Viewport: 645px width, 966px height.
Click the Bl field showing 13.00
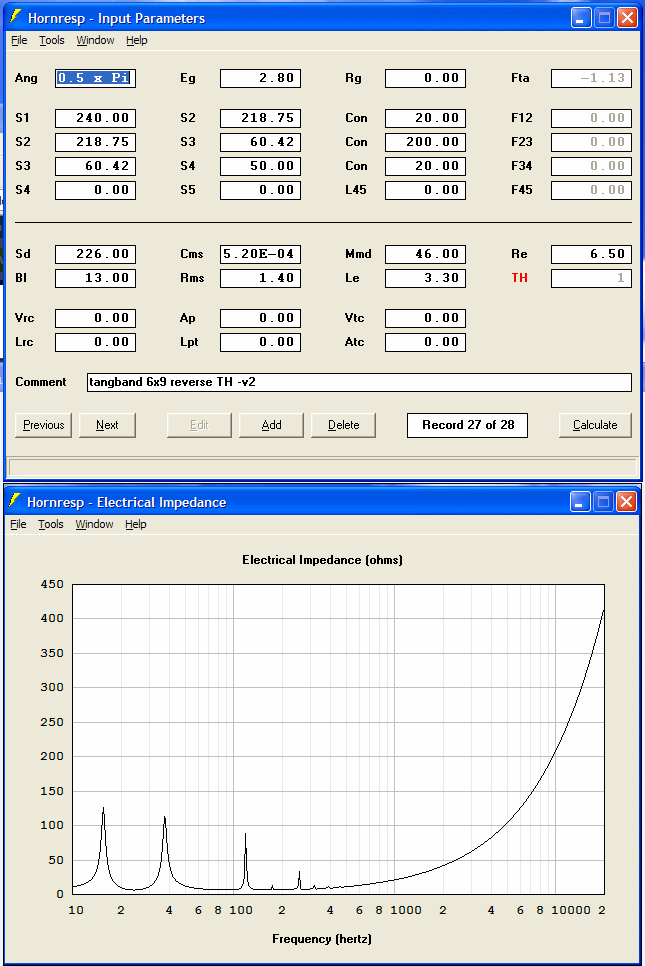(95, 278)
